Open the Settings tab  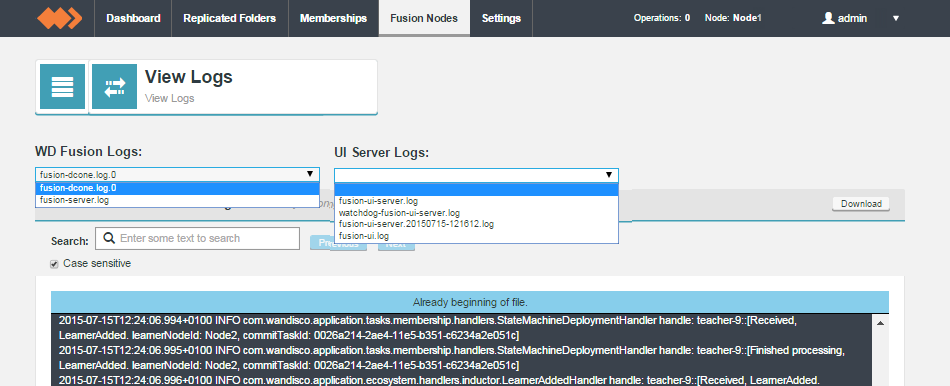501,18
